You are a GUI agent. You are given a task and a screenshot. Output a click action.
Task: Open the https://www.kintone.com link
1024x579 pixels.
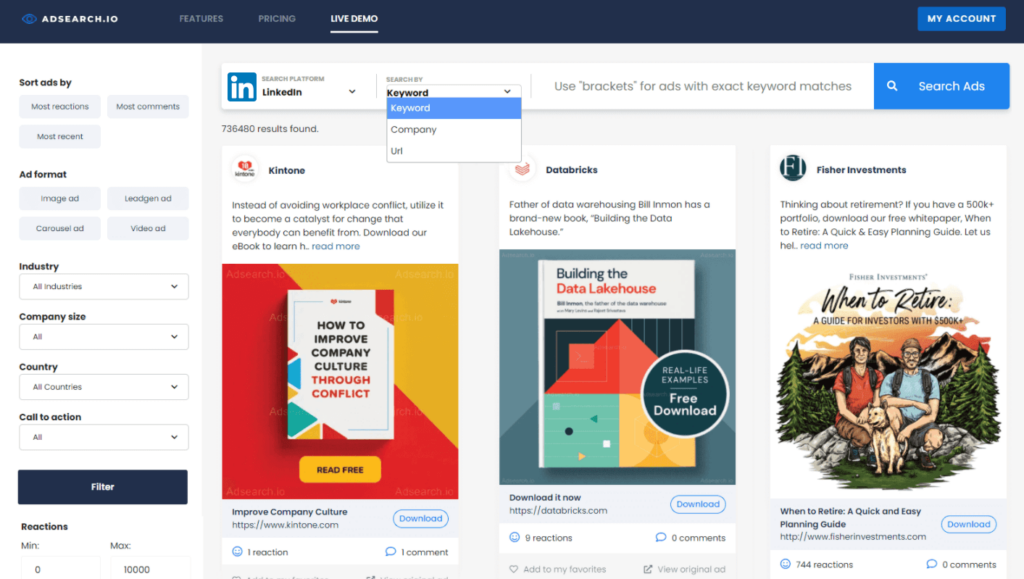click(x=285, y=525)
